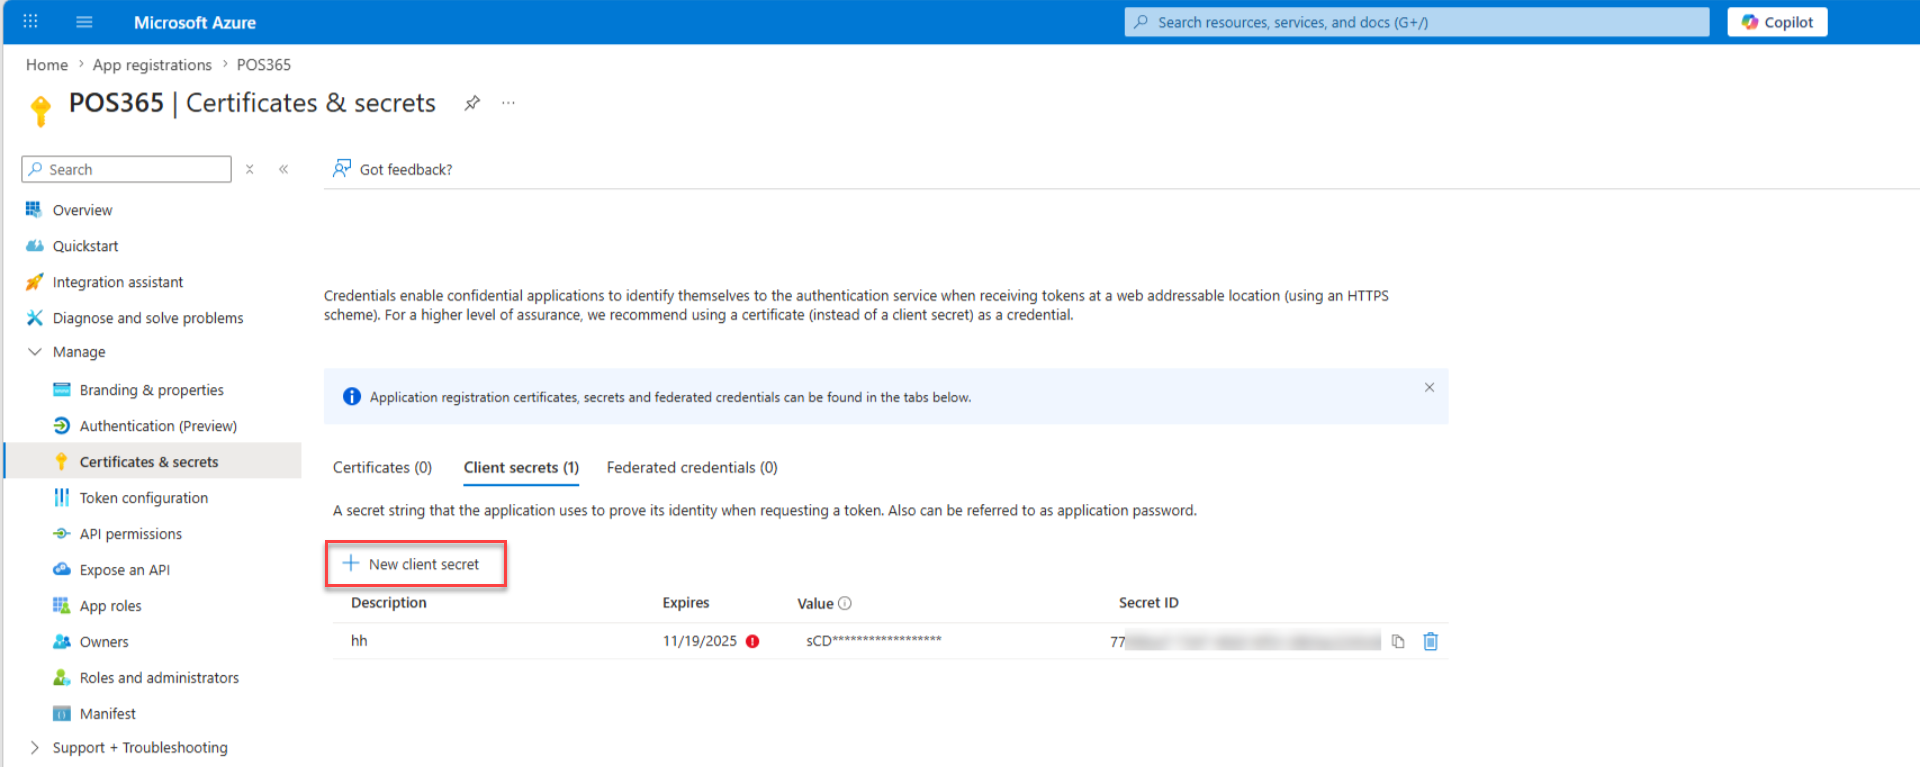
Task: Delete the hh client secret
Action: pyautogui.click(x=1431, y=642)
